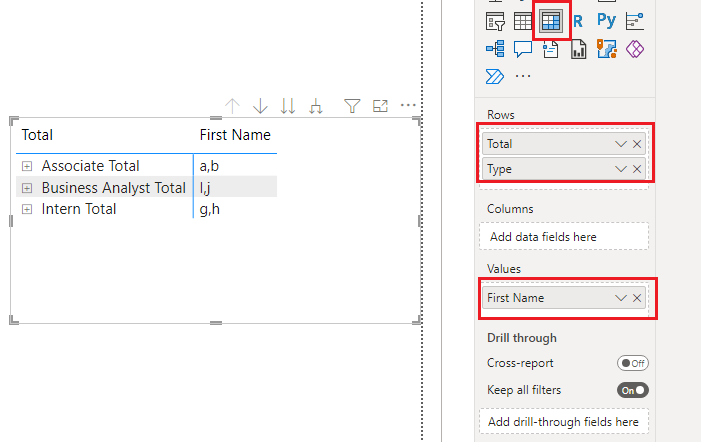Toggle the Keep all filters switch

633,390
